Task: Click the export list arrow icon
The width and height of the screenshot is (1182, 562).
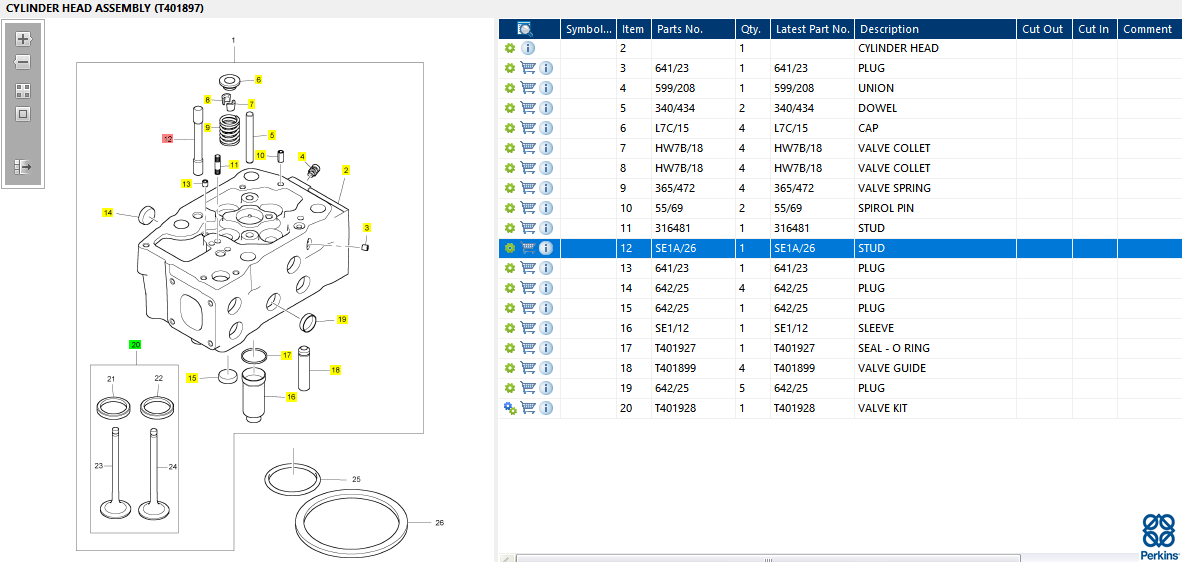Action: click(23, 166)
